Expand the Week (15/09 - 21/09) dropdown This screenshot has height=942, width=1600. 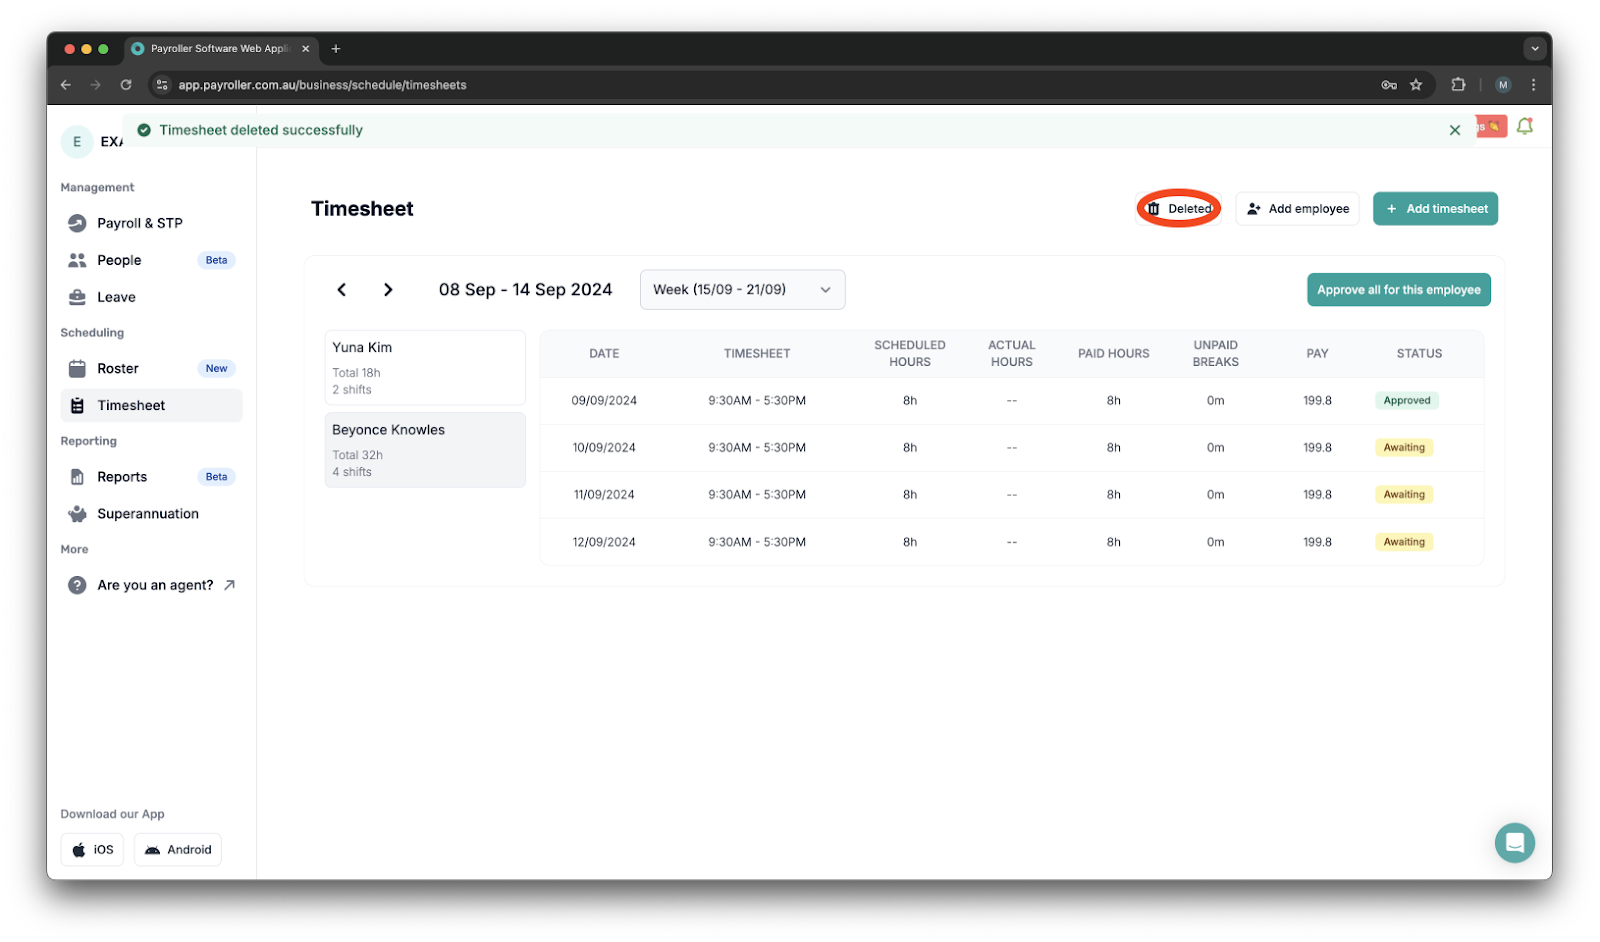[742, 290]
